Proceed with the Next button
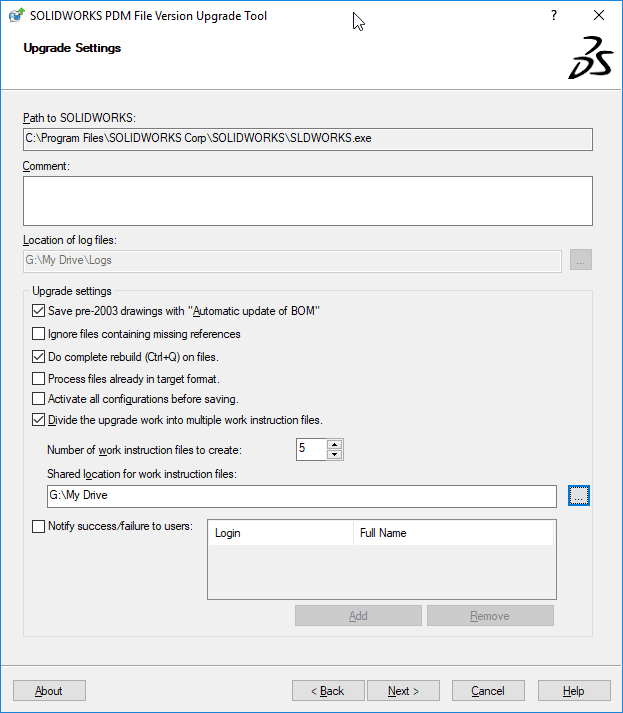 (403, 691)
